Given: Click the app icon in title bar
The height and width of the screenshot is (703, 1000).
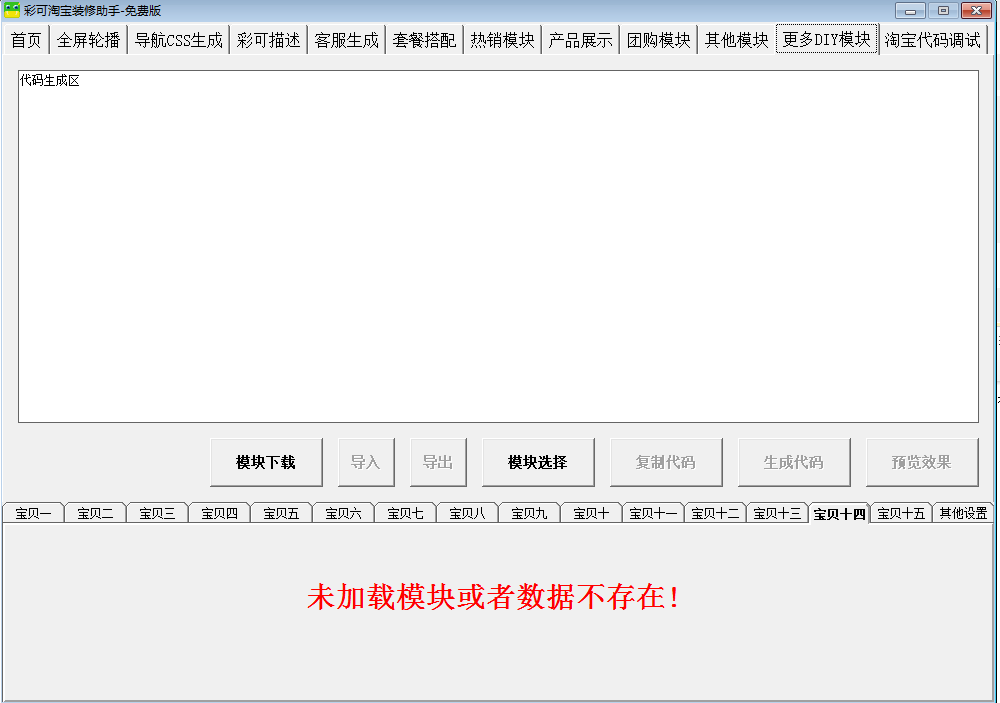Looking at the screenshot, I should [12, 10].
